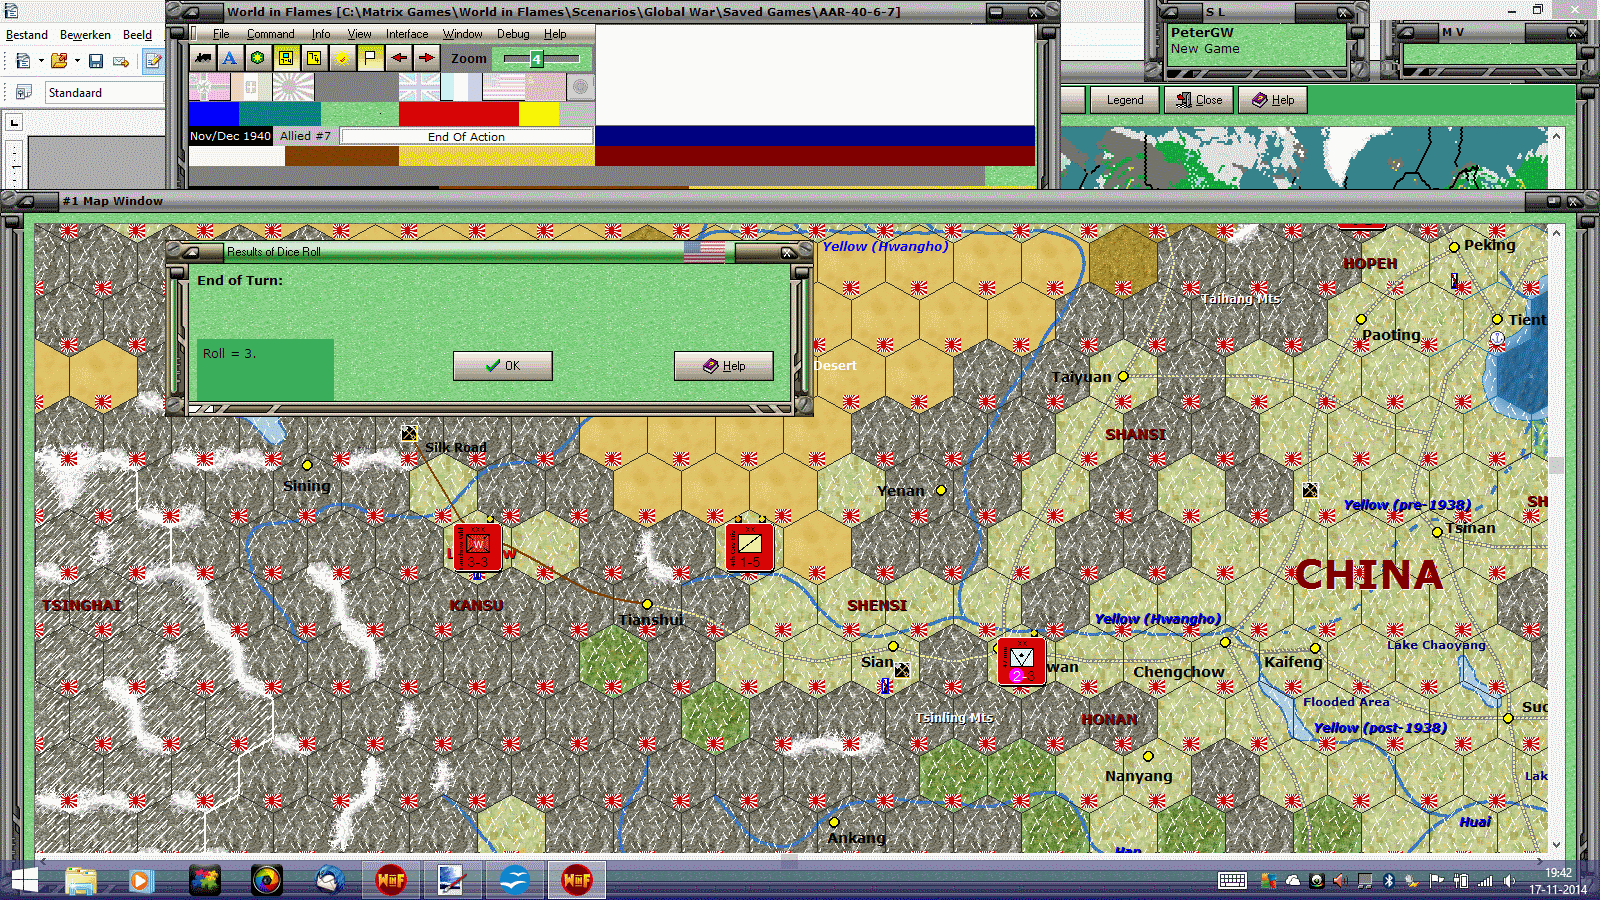Open the View menu
1600x900 pixels.
(x=359, y=34)
